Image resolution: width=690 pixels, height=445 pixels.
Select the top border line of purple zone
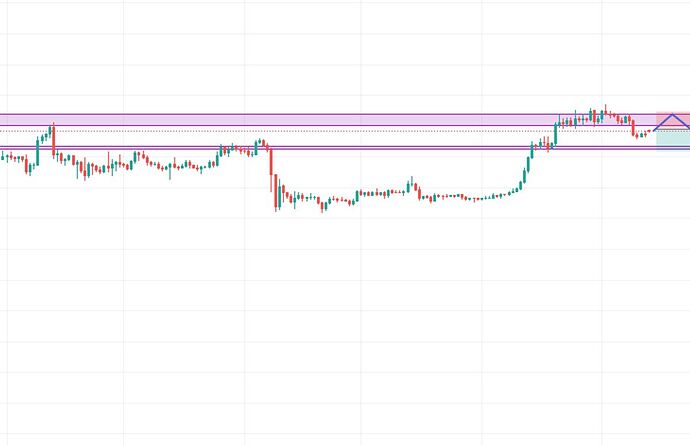(x=300, y=114)
